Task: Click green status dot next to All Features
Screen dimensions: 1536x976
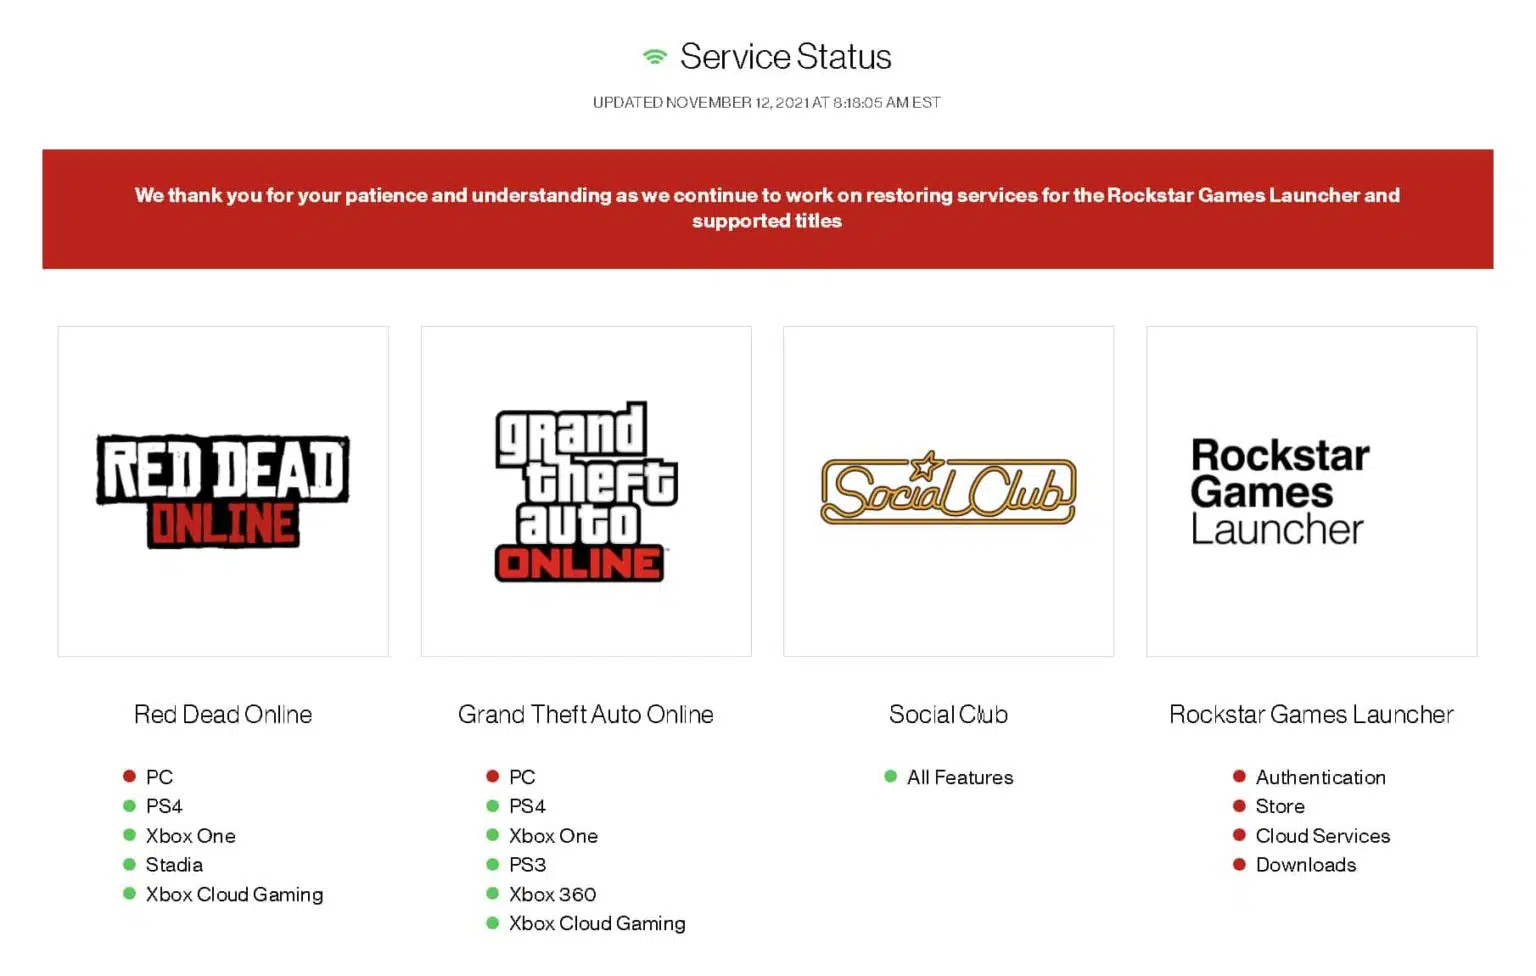Action: point(890,776)
